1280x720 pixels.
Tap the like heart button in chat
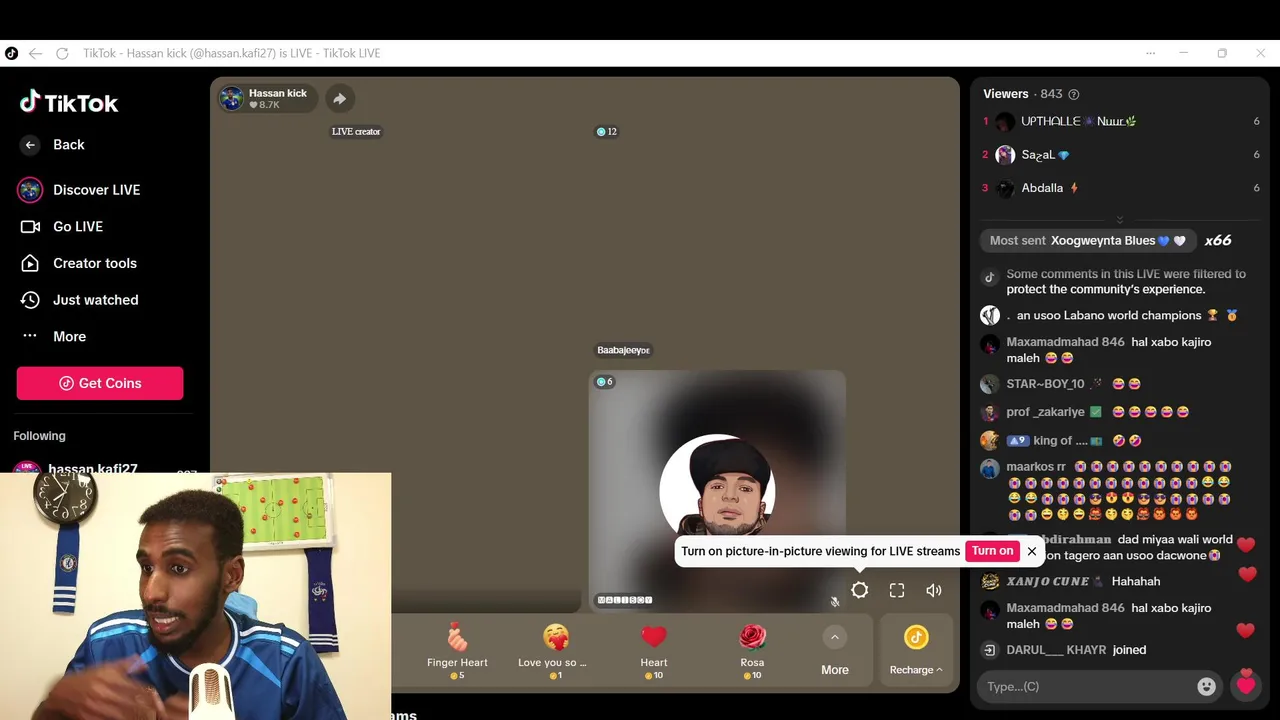coord(1246,685)
